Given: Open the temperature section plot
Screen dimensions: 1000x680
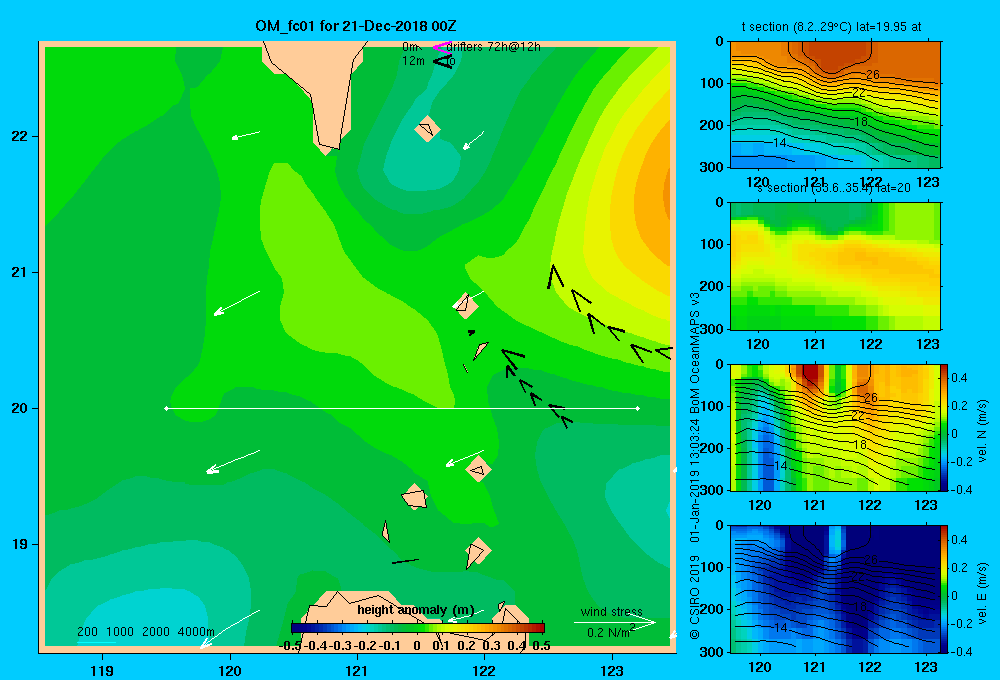Looking at the screenshot, I should (835, 105).
